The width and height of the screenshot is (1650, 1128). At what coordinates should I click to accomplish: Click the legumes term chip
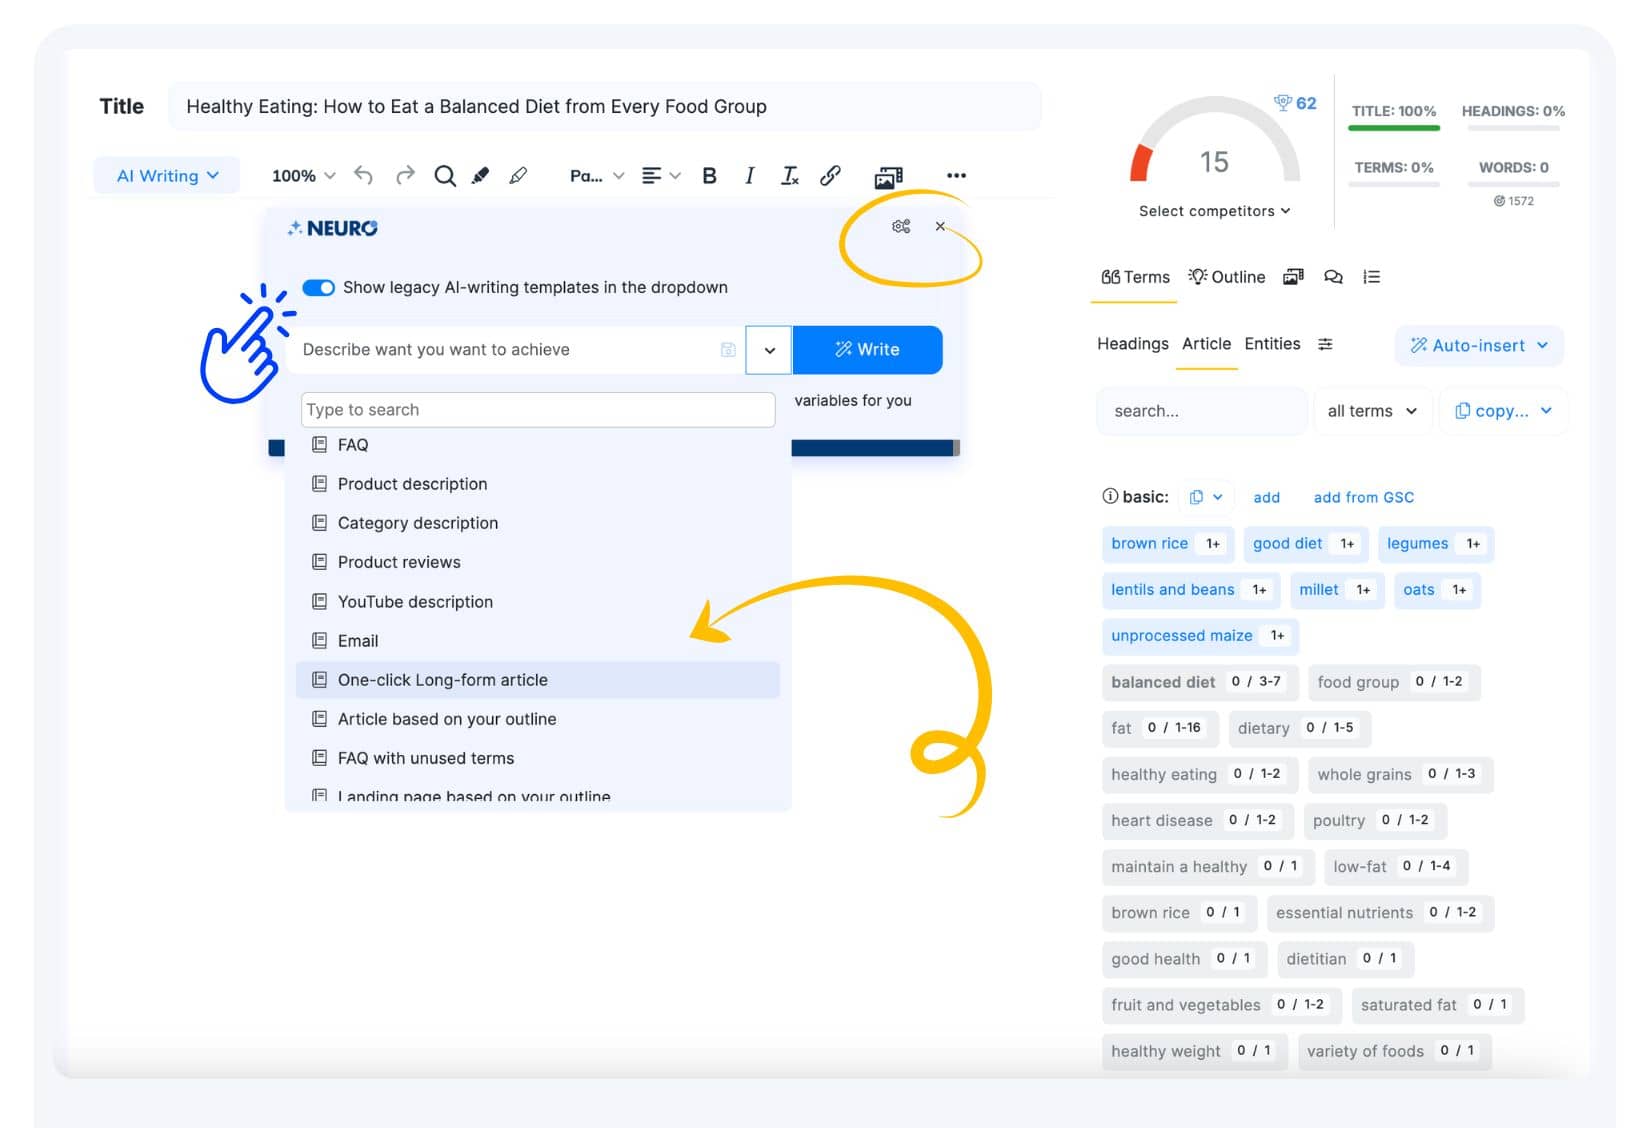click(x=1435, y=544)
